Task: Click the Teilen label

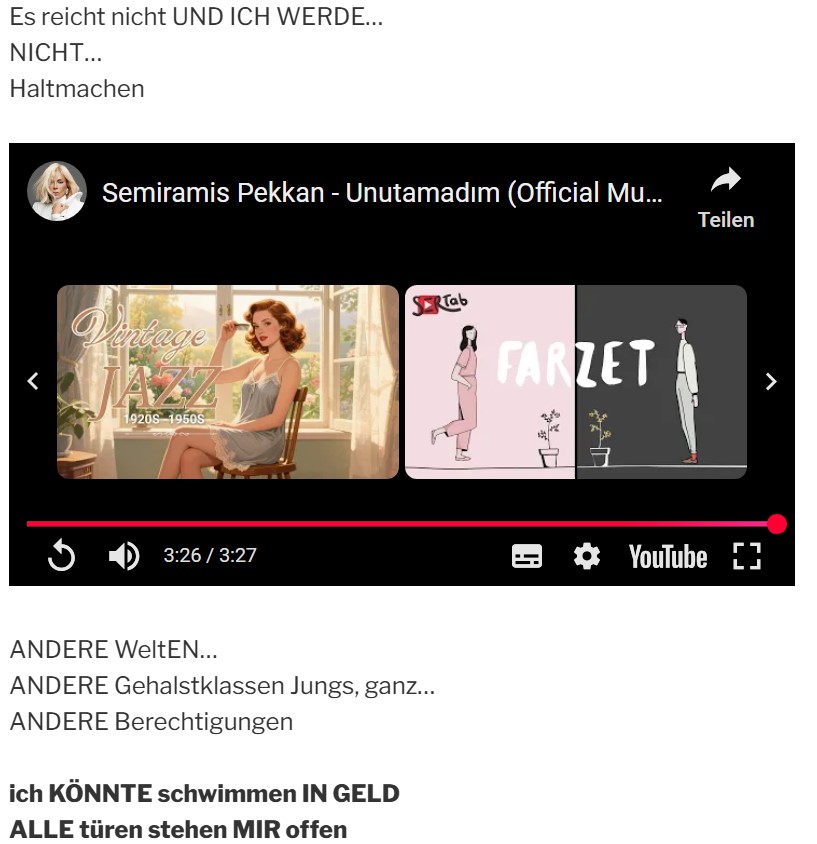Action: [726, 220]
